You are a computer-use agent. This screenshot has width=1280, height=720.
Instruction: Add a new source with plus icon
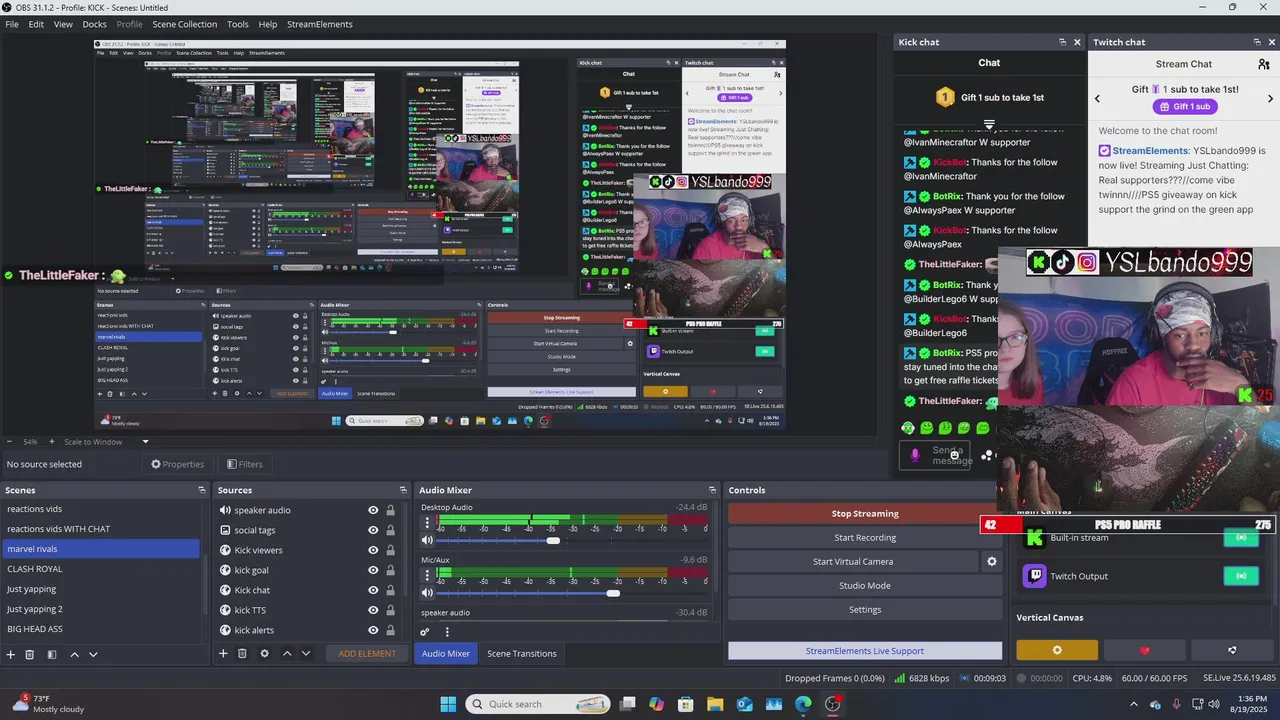tap(223, 653)
